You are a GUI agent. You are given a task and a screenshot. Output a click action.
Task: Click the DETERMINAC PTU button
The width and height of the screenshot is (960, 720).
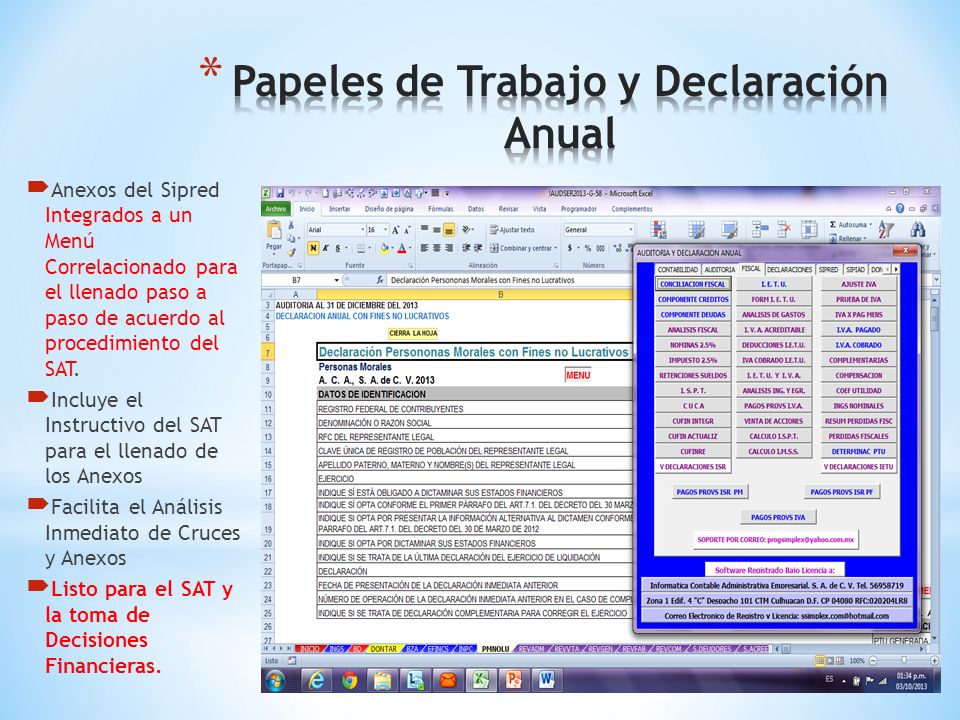pyautogui.click(x=858, y=451)
